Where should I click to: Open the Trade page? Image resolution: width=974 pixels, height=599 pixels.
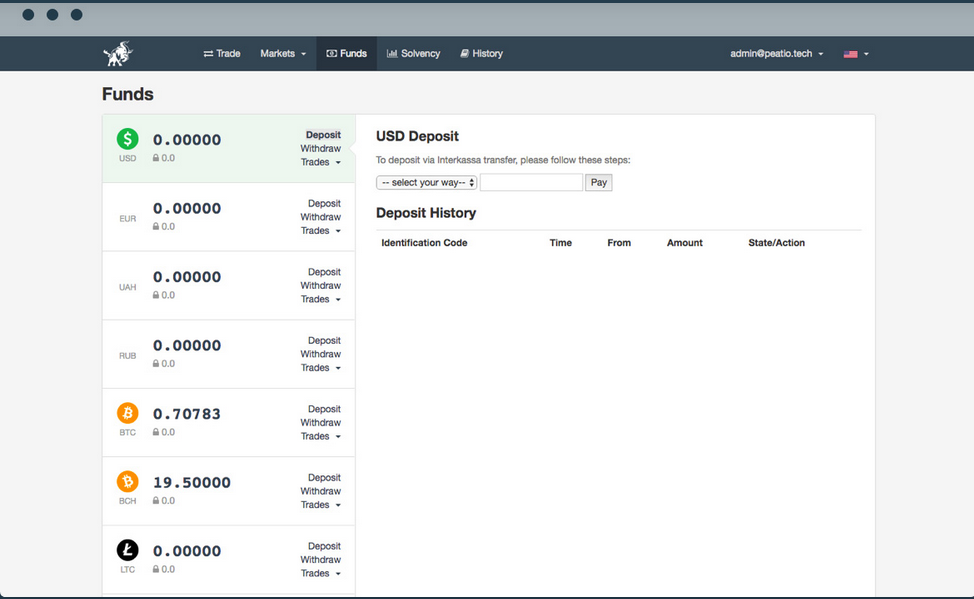click(222, 53)
